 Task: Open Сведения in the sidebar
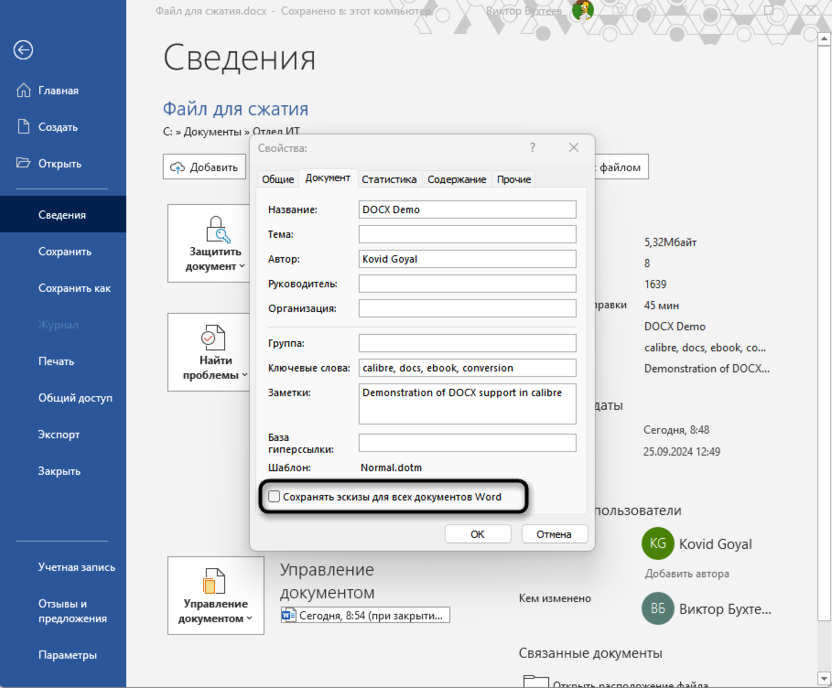click(63, 214)
